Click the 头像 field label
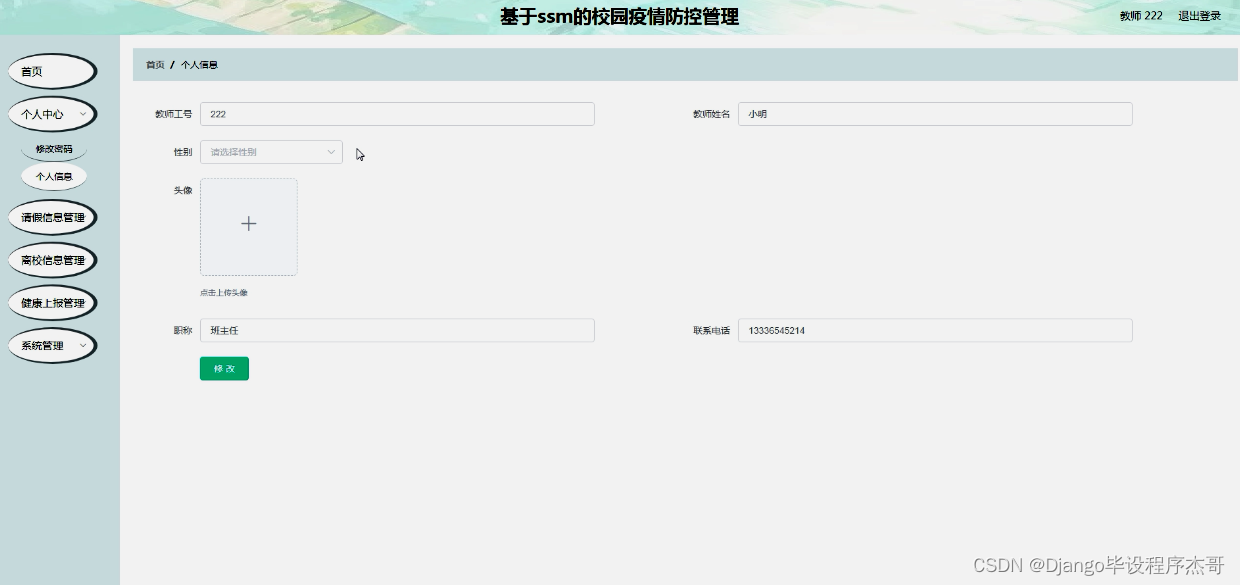Viewport: 1240px width, 585px height. pyautogui.click(x=183, y=190)
